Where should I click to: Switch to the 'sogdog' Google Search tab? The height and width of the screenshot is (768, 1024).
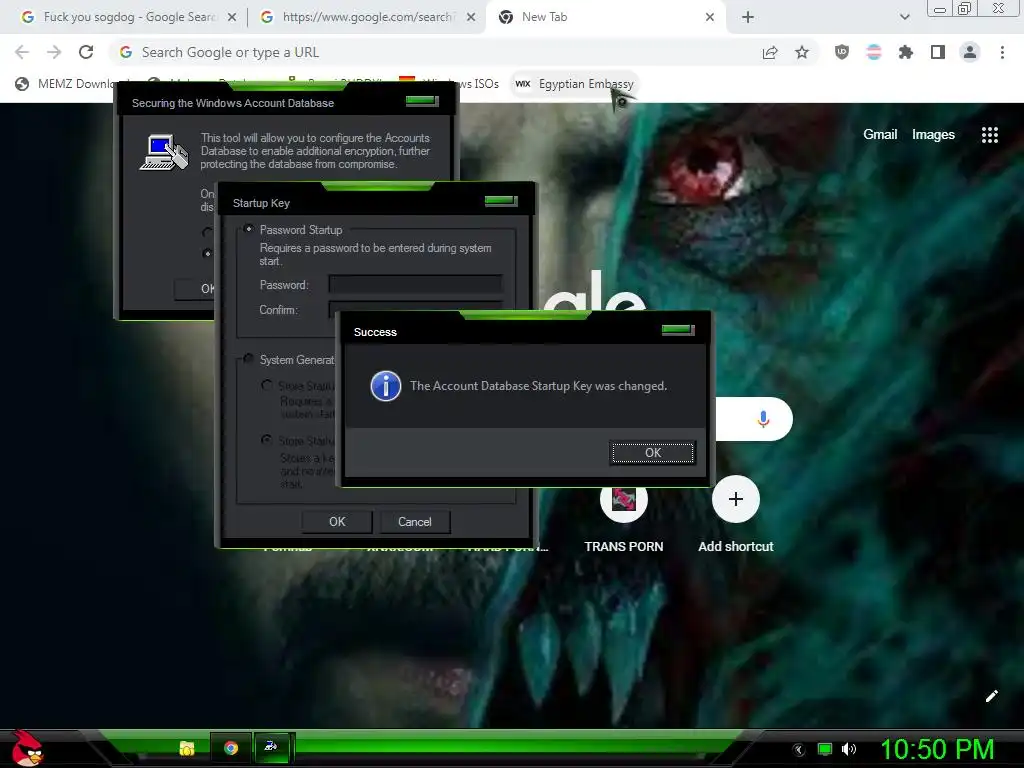[128, 17]
